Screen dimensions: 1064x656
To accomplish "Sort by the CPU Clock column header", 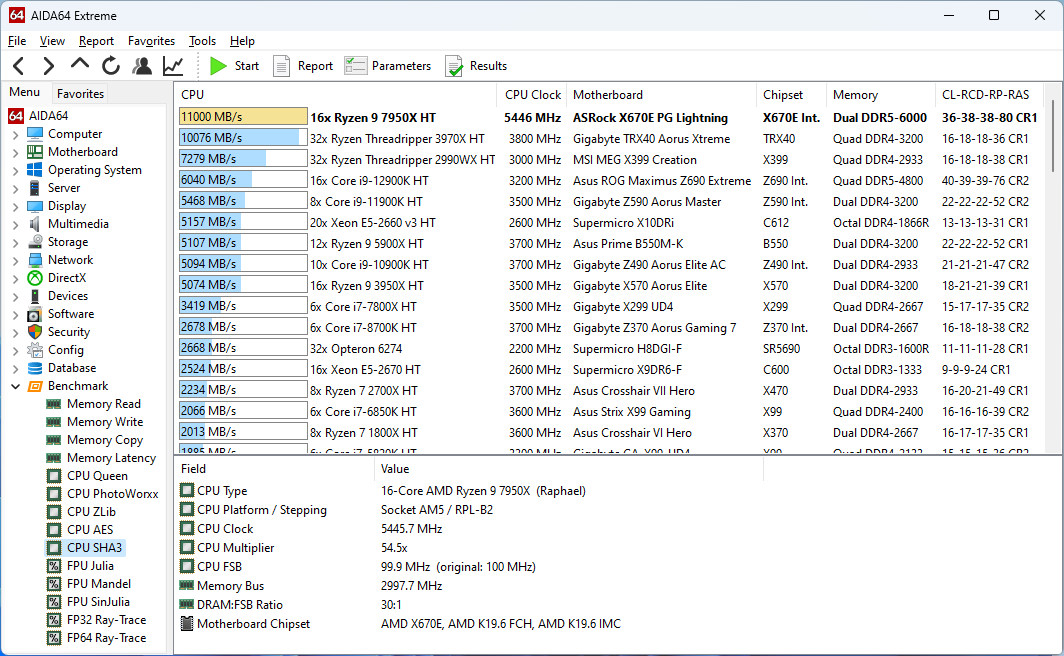I will point(532,95).
